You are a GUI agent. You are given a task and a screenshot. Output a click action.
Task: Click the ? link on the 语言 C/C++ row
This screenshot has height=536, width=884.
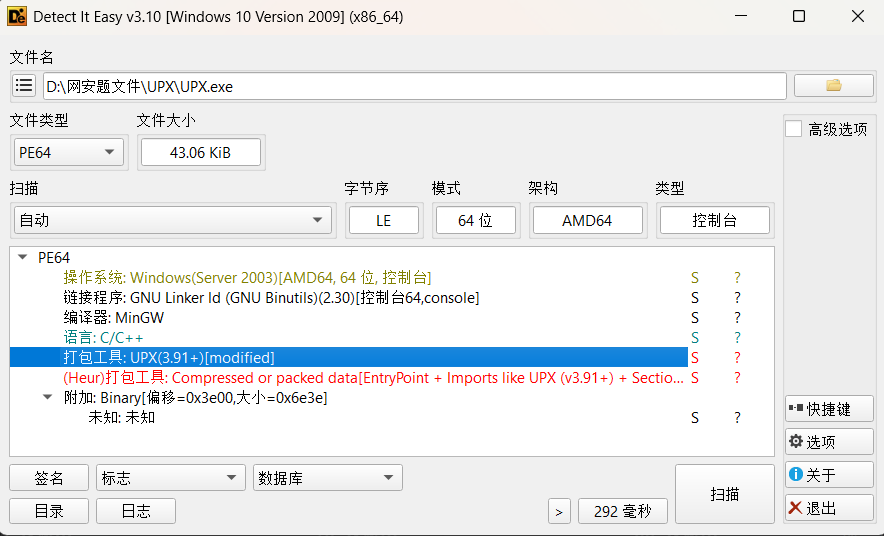(x=737, y=338)
